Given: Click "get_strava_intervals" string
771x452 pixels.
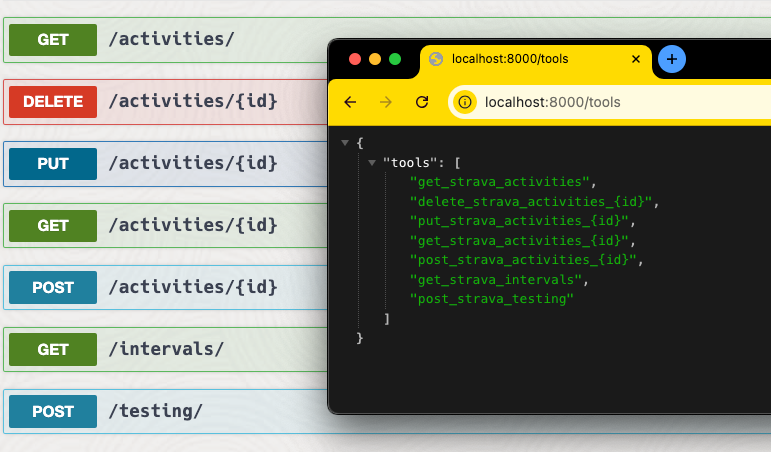Looking at the screenshot, I should click(x=496, y=280).
